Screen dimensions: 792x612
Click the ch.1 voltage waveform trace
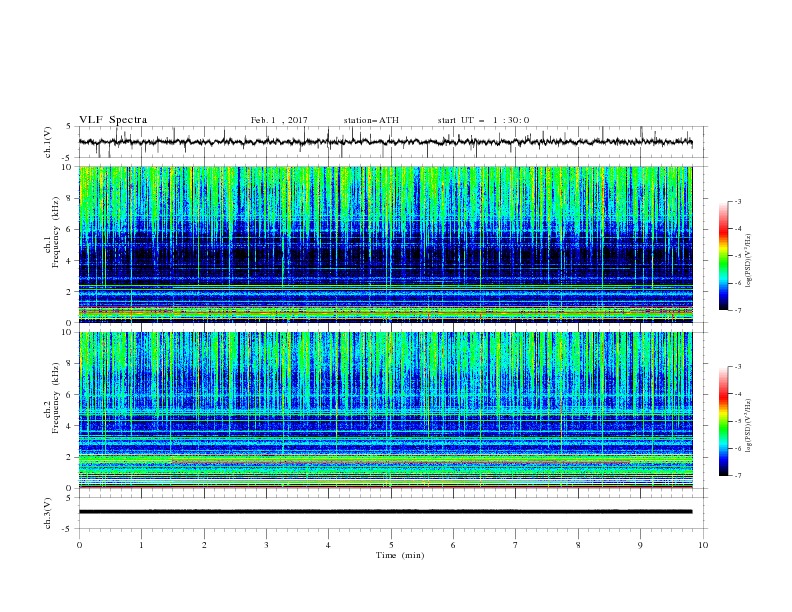(385, 142)
